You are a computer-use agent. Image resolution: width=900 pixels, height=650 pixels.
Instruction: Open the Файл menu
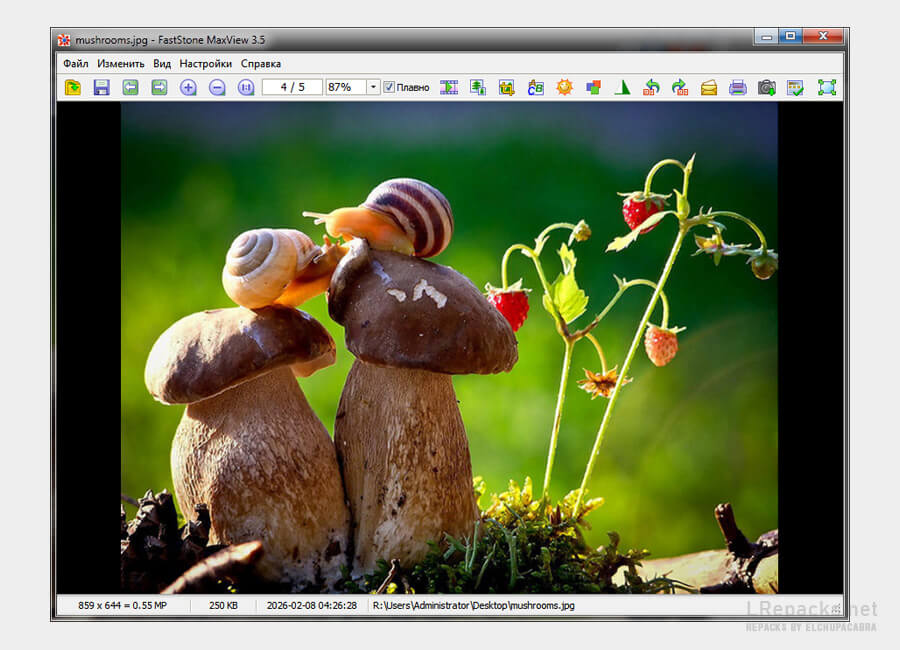tap(75, 64)
